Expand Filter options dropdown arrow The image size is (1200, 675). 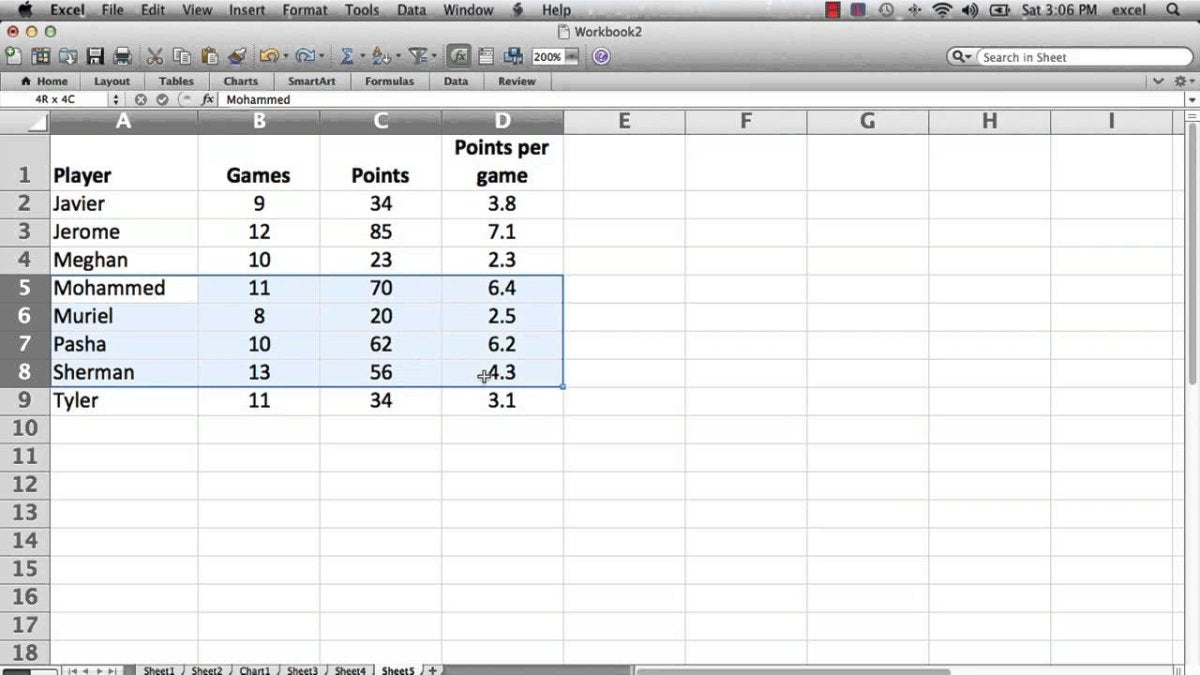pyautogui.click(x=434, y=57)
